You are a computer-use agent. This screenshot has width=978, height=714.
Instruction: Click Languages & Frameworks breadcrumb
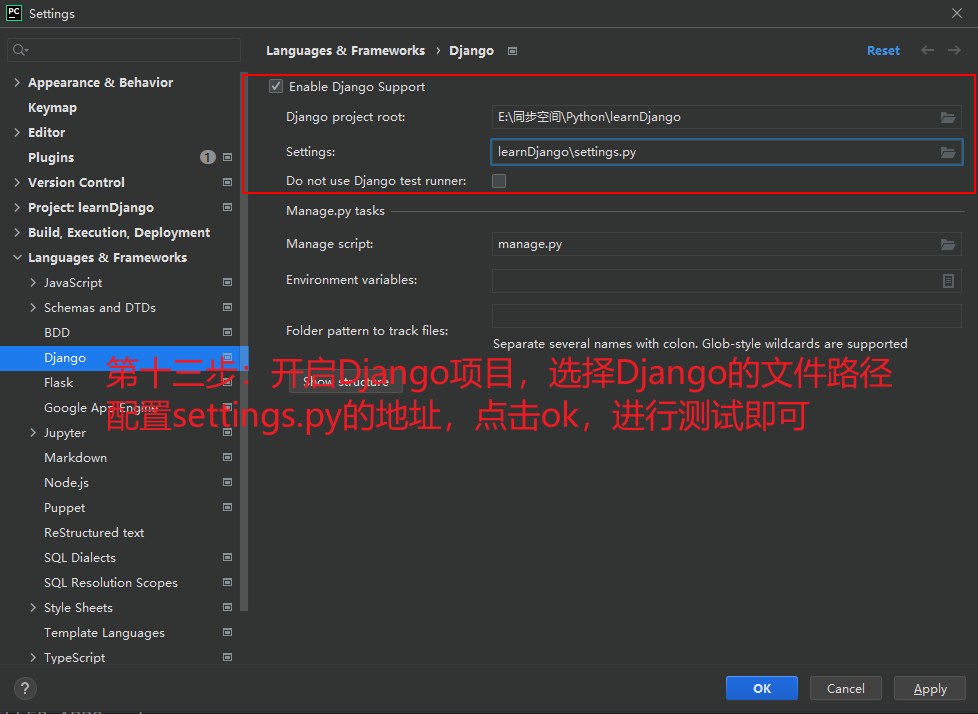pos(346,51)
